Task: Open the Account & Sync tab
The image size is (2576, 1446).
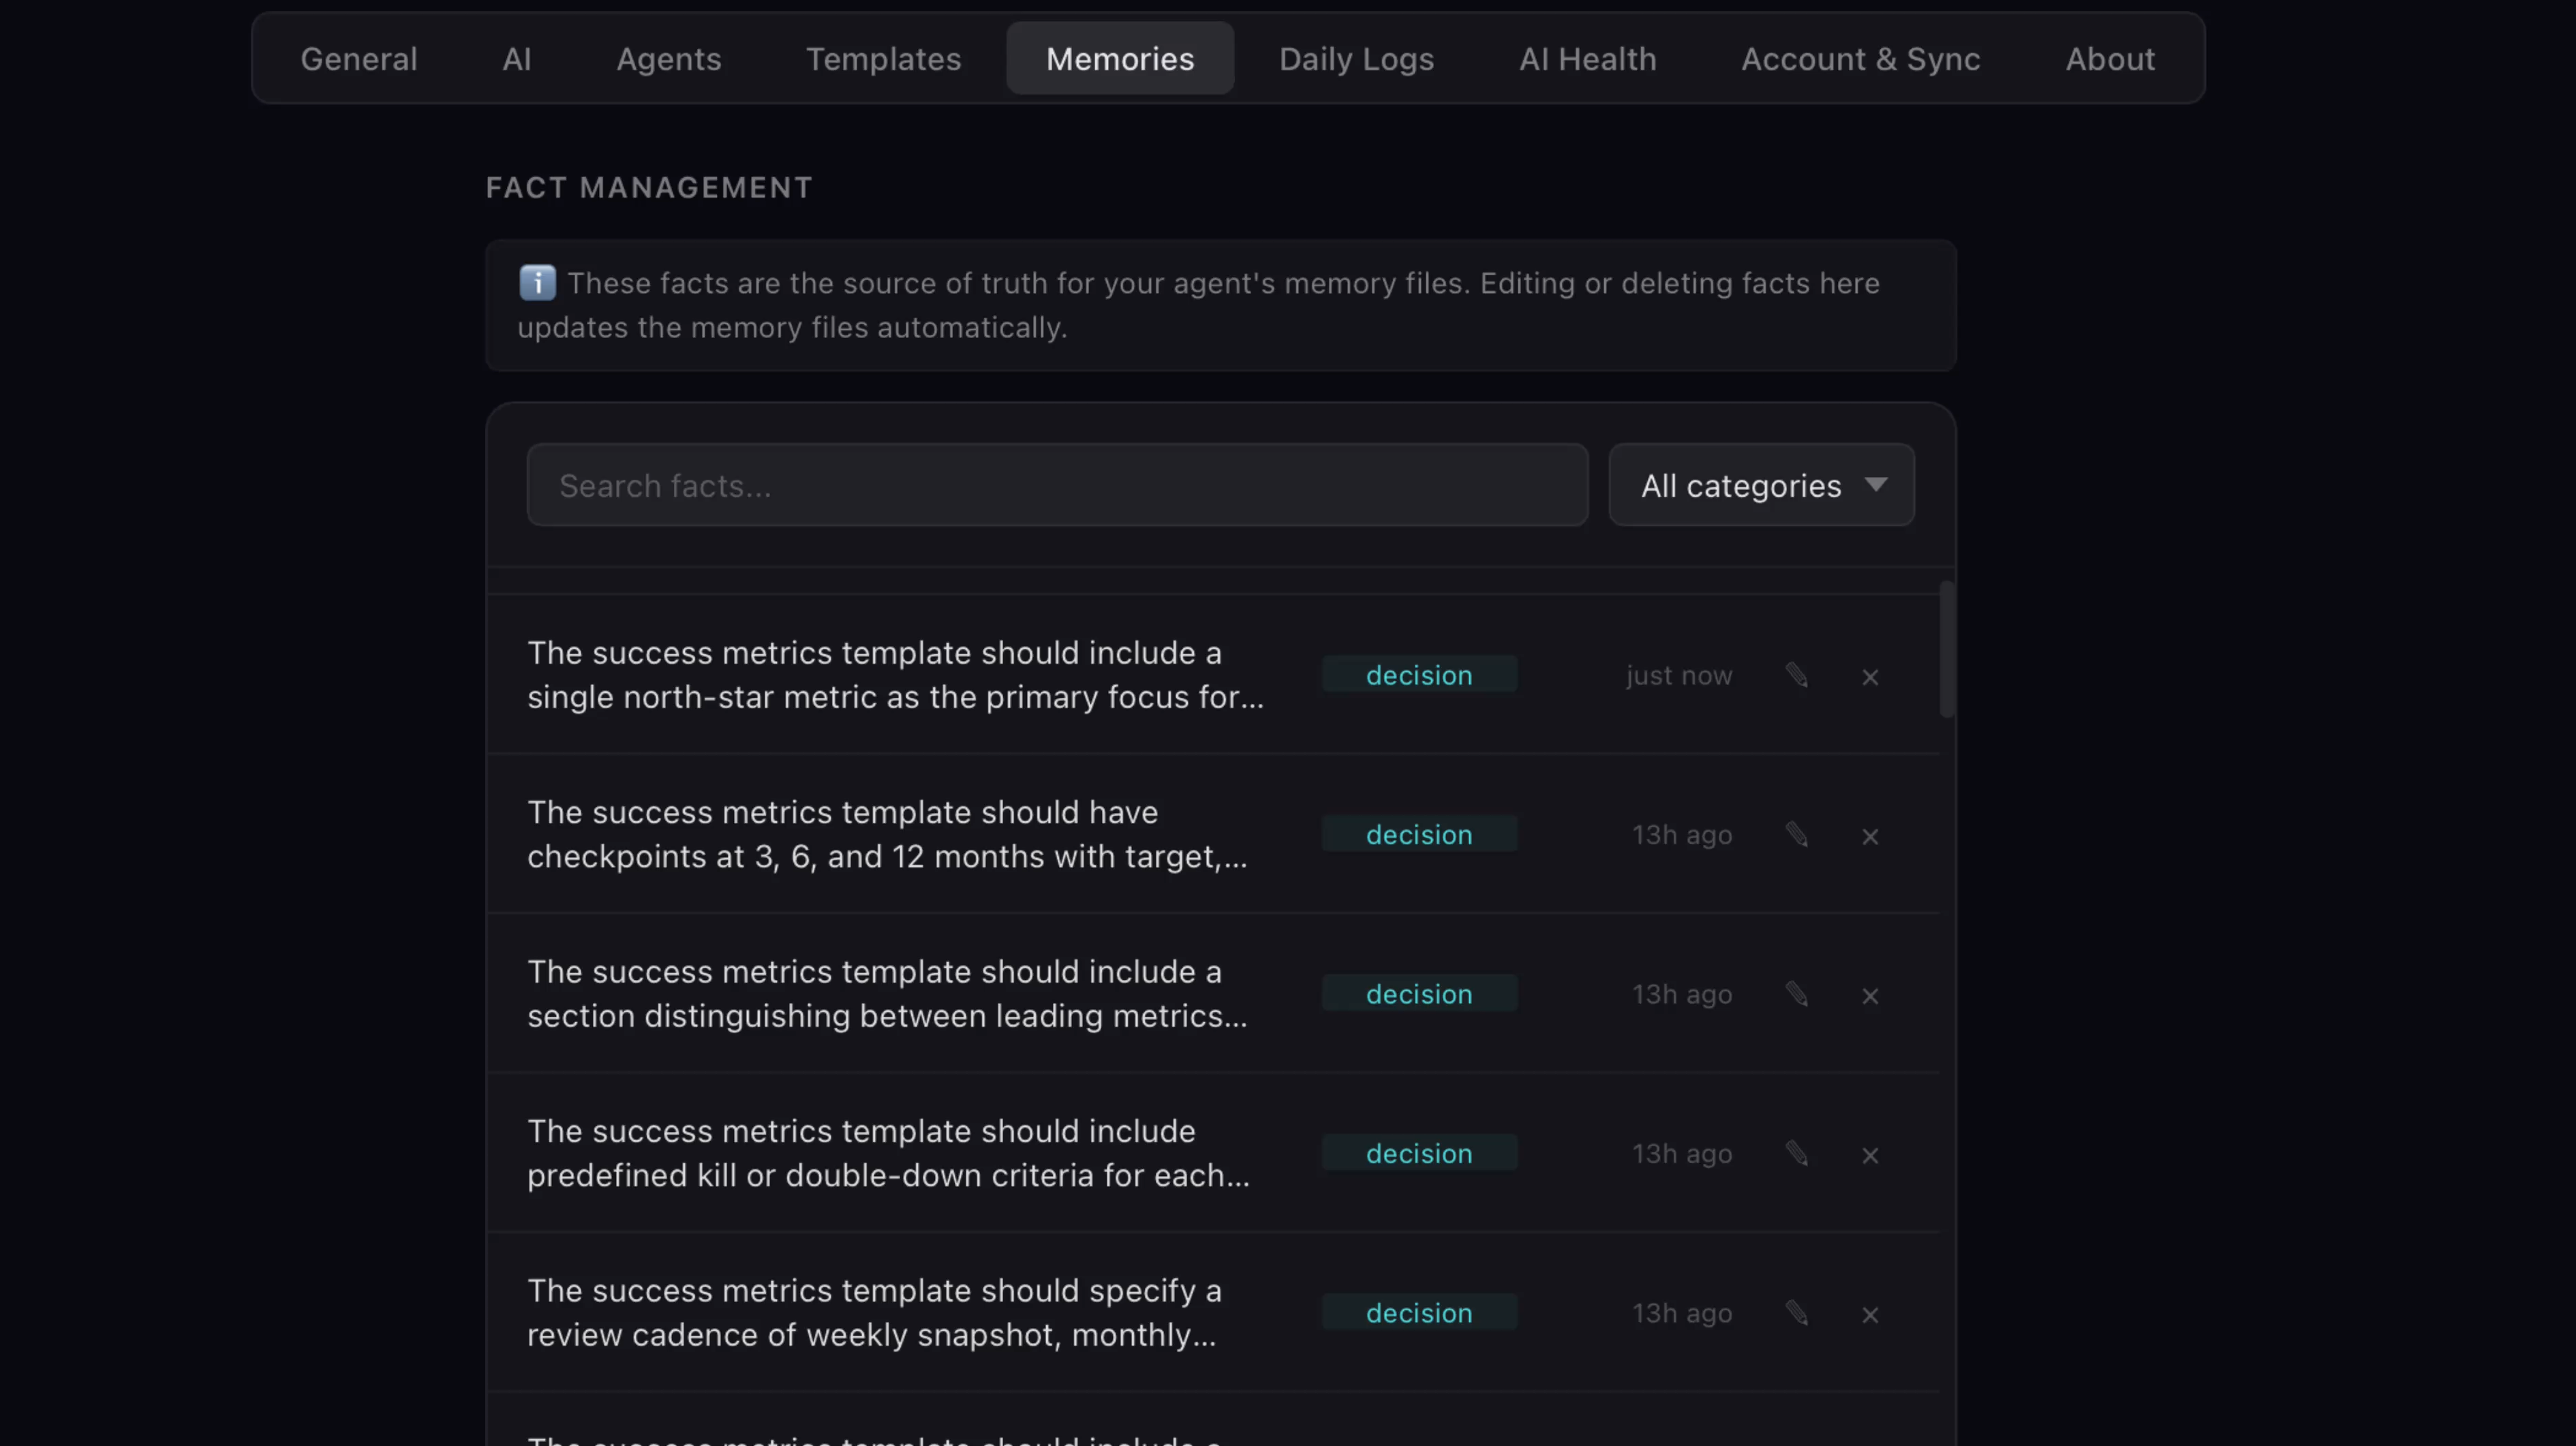Action: [1860, 59]
